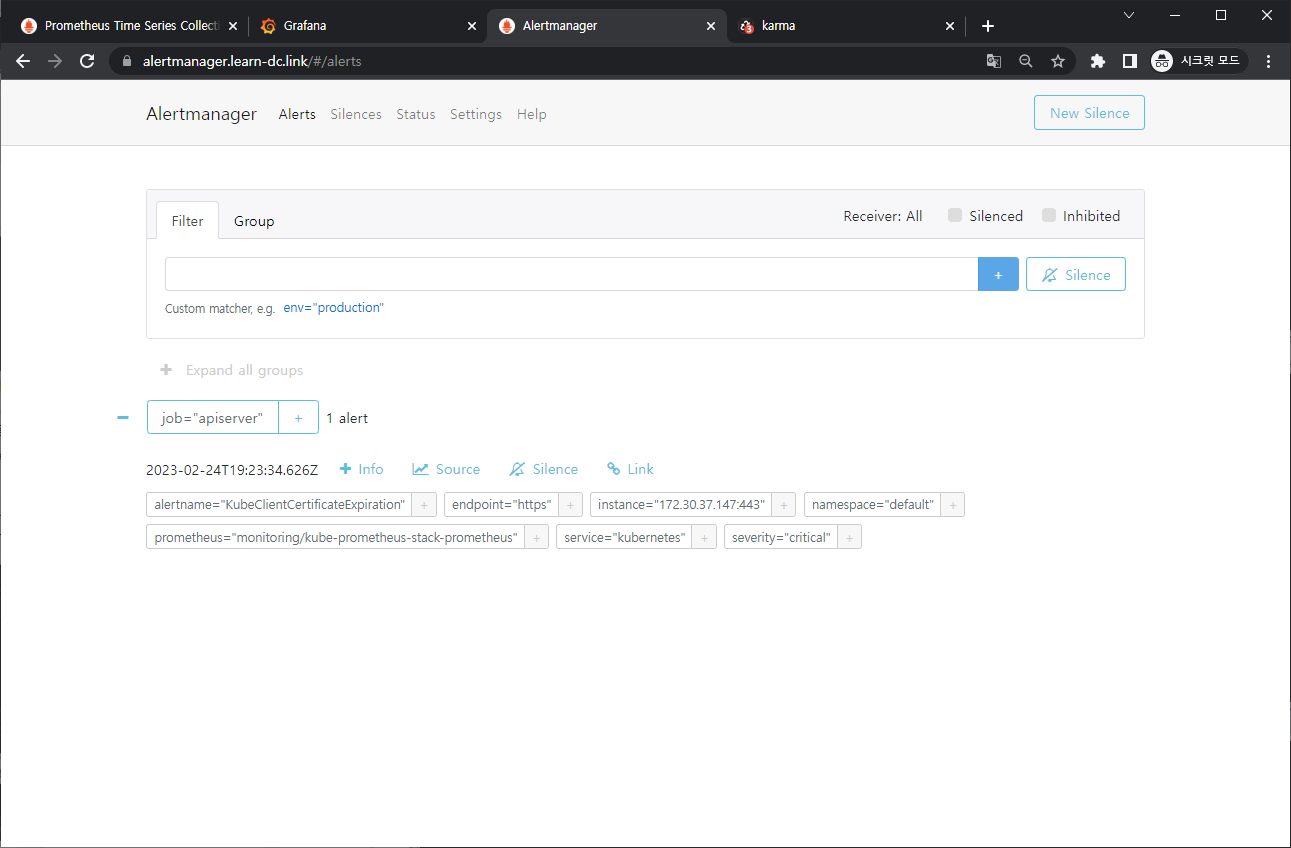Screen dimensions: 1291x848
Task: Click the env="production" example matcher link
Action: (333, 308)
